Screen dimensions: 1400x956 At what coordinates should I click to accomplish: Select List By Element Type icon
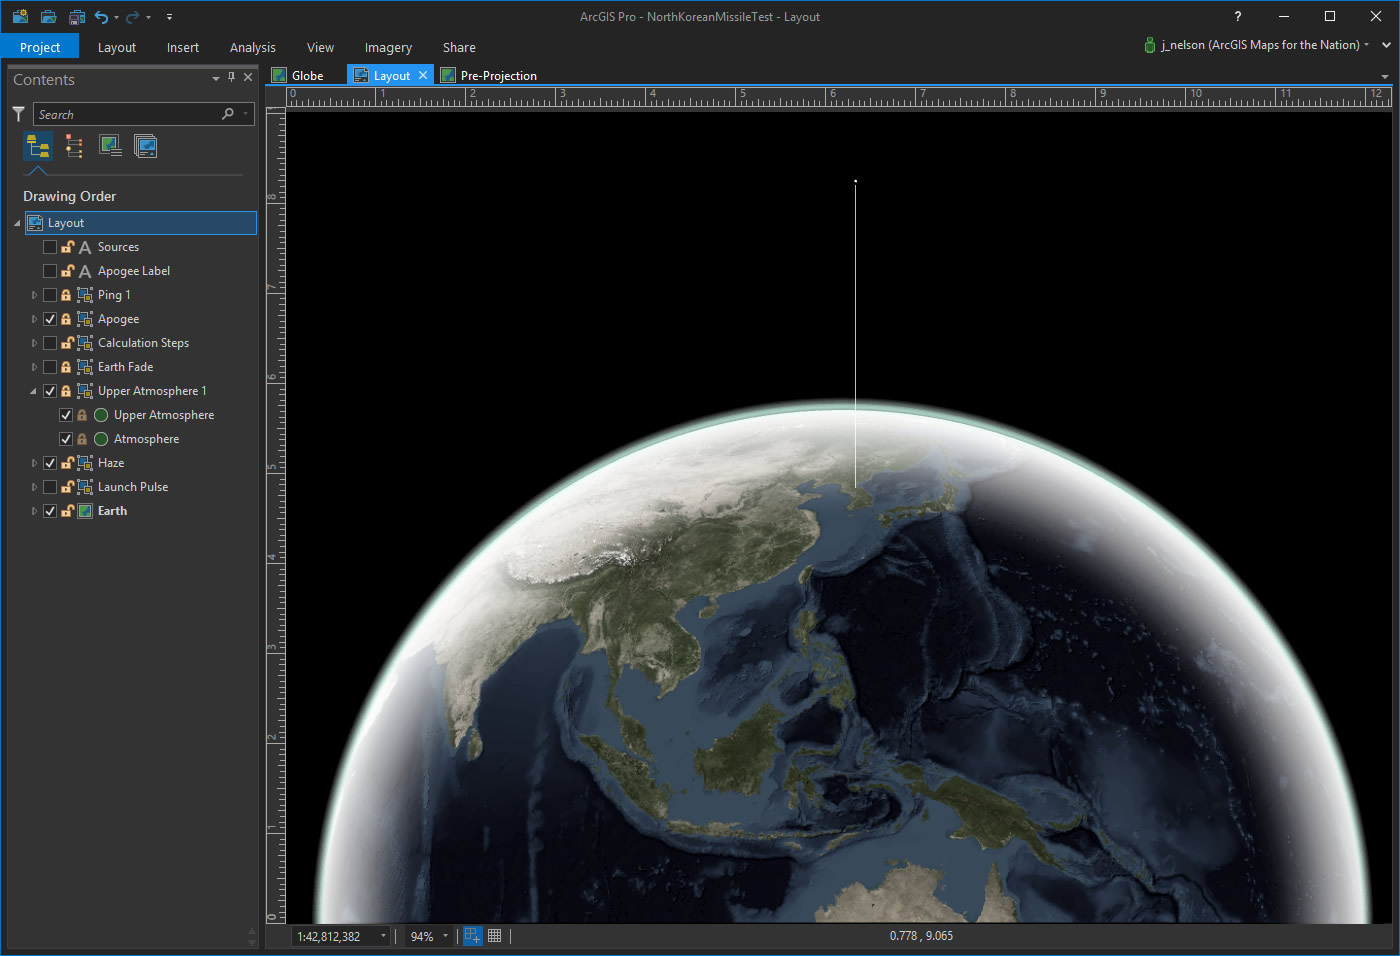[x=74, y=147]
